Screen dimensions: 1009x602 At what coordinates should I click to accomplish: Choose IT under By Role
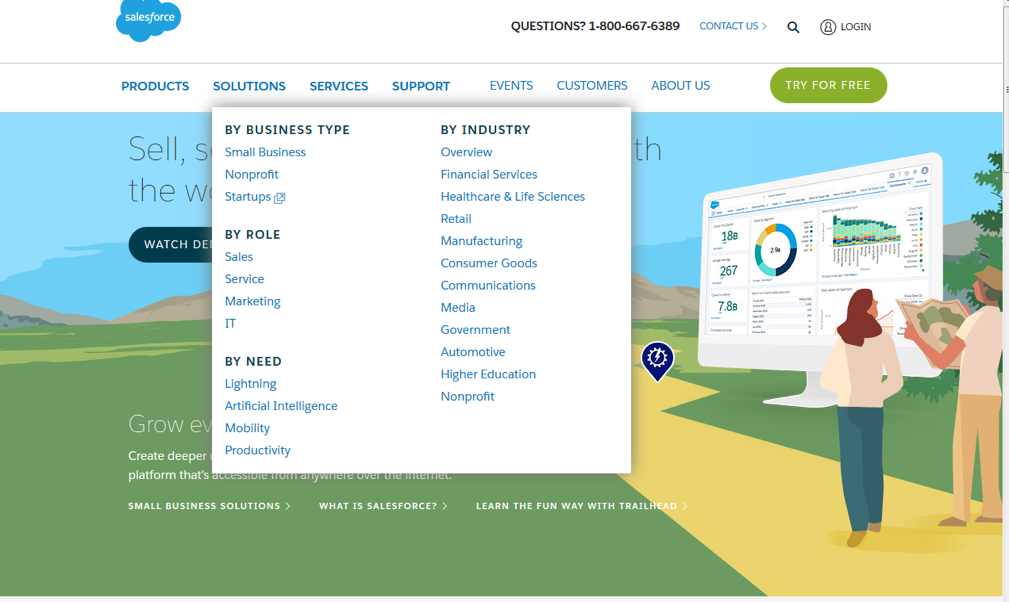click(230, 324)
